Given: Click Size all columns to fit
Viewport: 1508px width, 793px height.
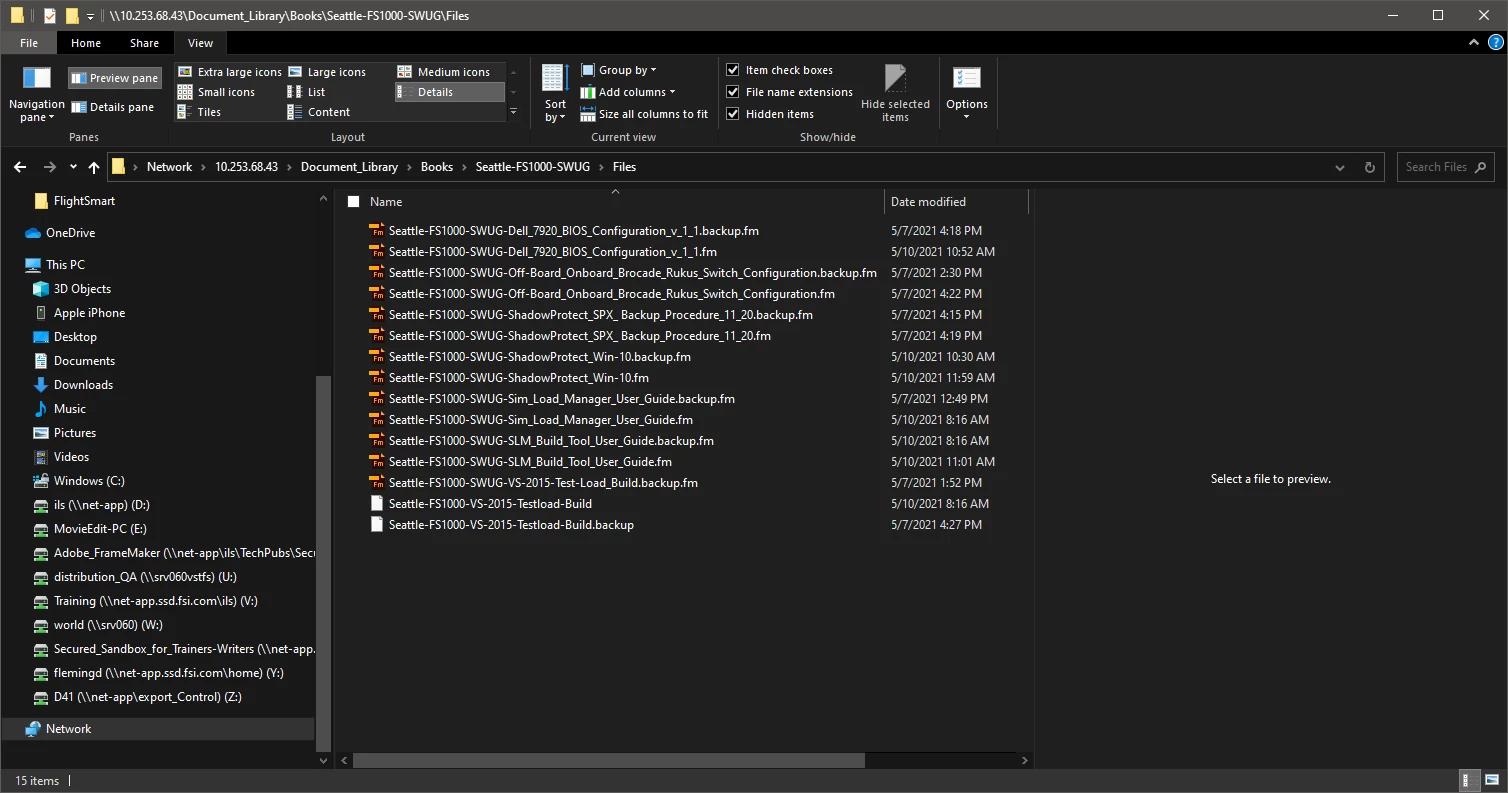Looking at the screenshot, I should click(x=645, y=114).
